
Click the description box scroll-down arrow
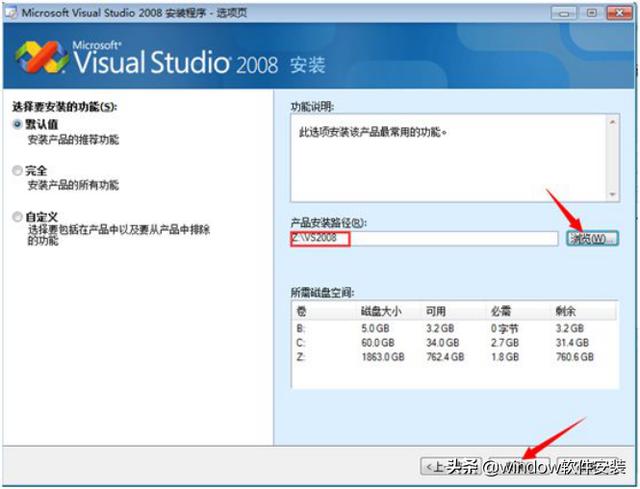(x=612, y=194)
